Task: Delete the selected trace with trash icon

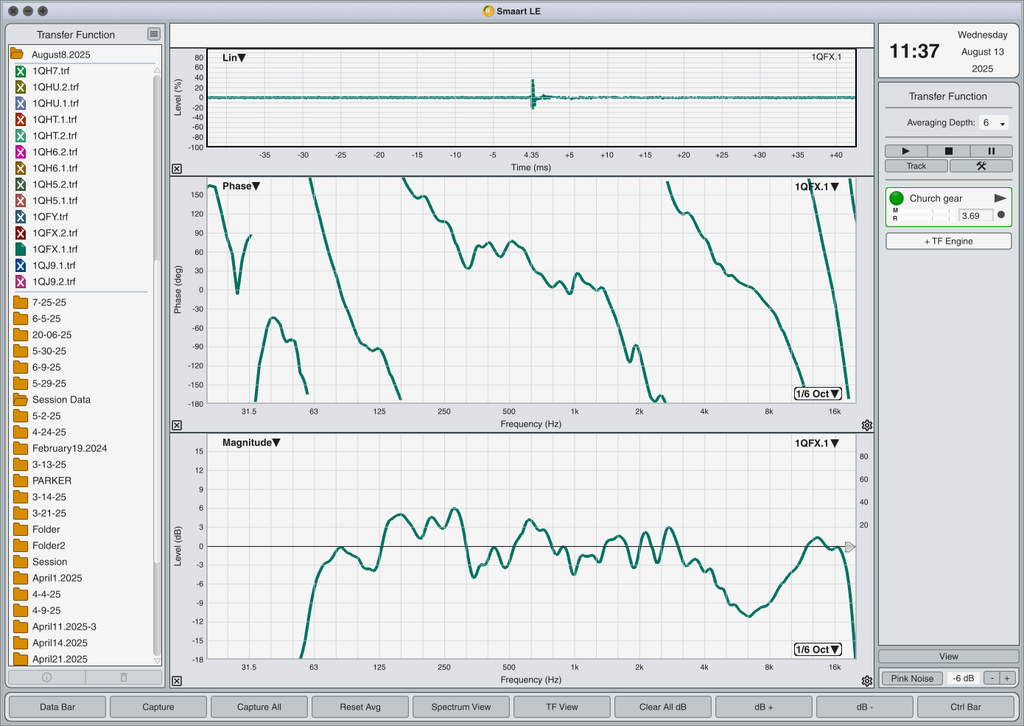Action: [123, 677]
